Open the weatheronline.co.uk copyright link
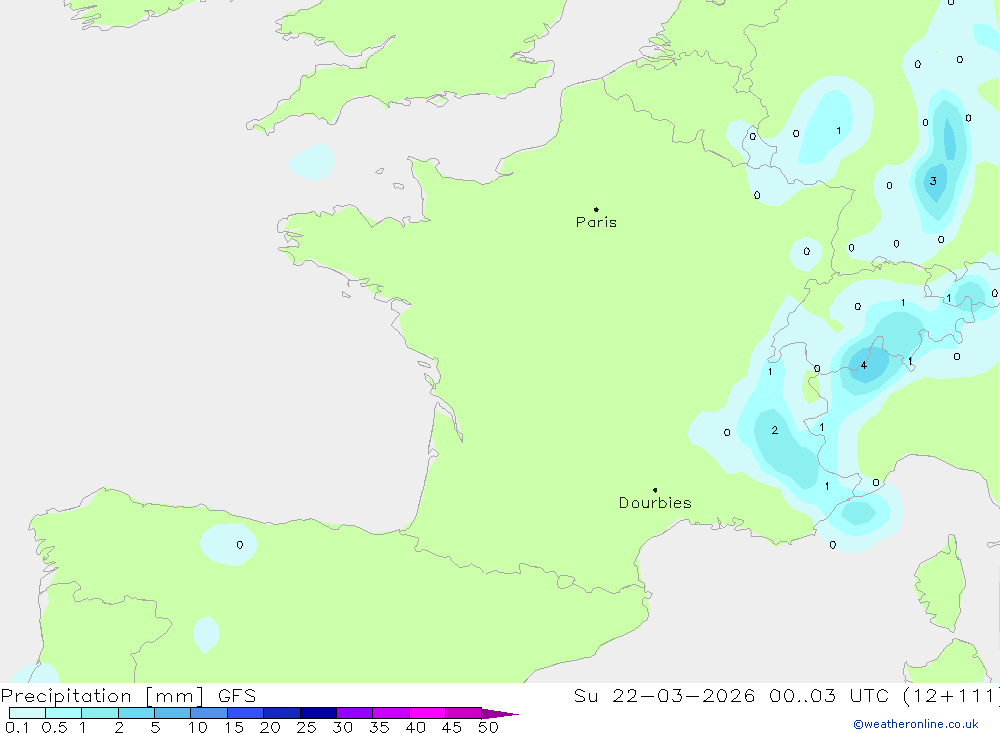The height and width of the screenshot is (733, 1000). 915,724
